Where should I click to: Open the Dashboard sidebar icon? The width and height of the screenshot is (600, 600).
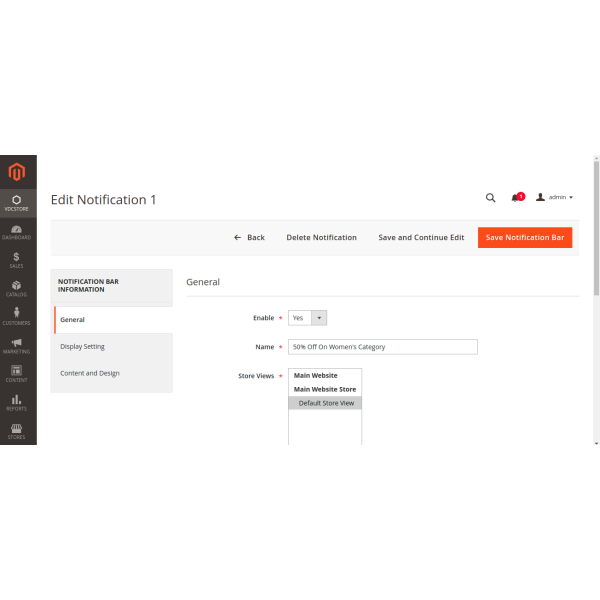coord(16,231)
